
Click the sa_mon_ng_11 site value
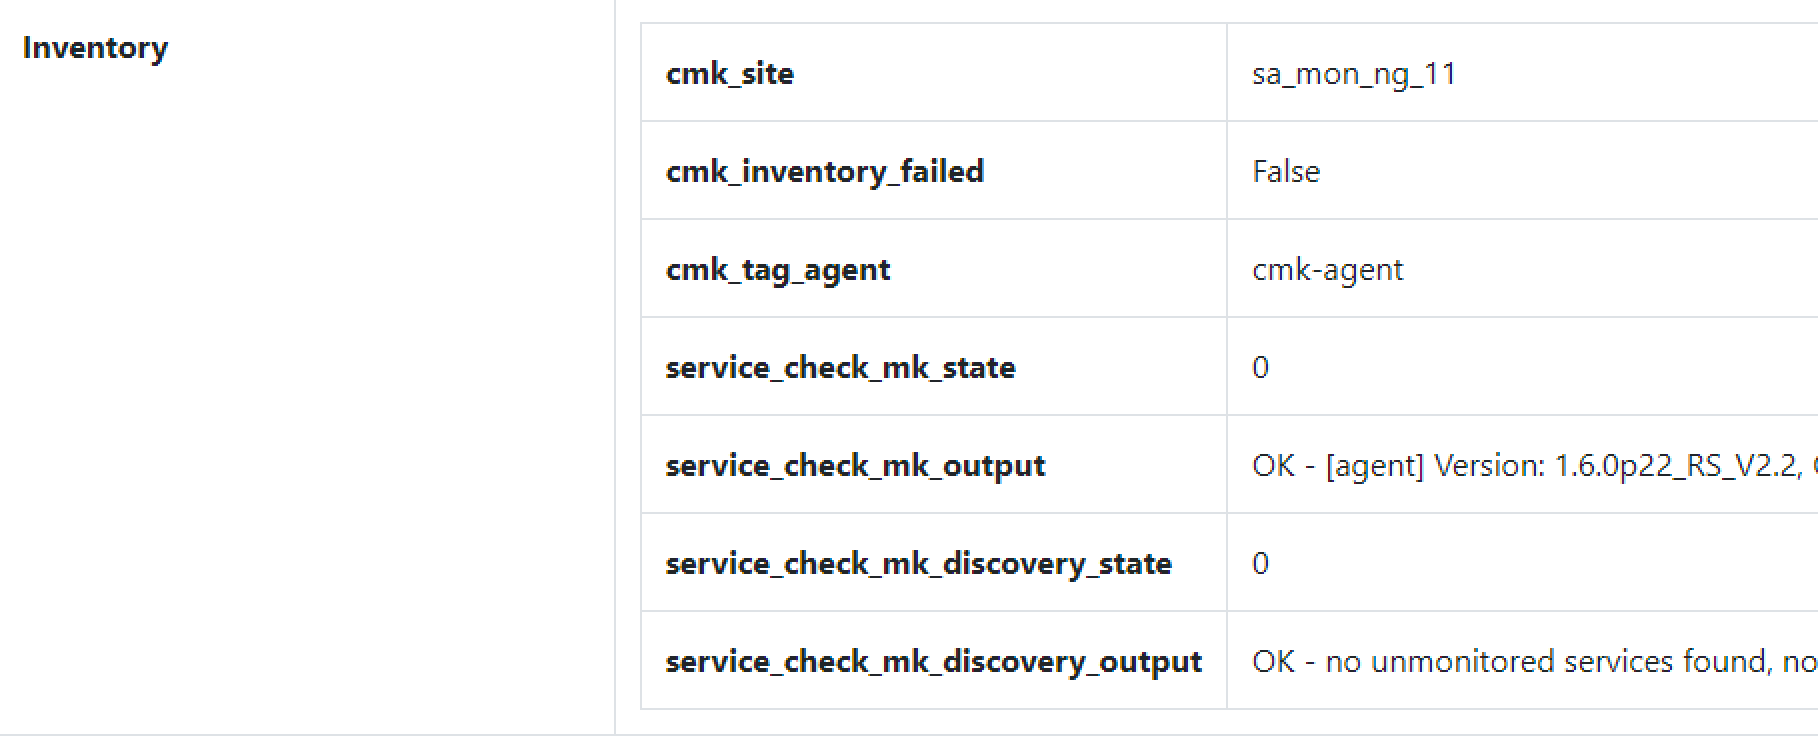pyautogui.click(x=1354, y=74)
